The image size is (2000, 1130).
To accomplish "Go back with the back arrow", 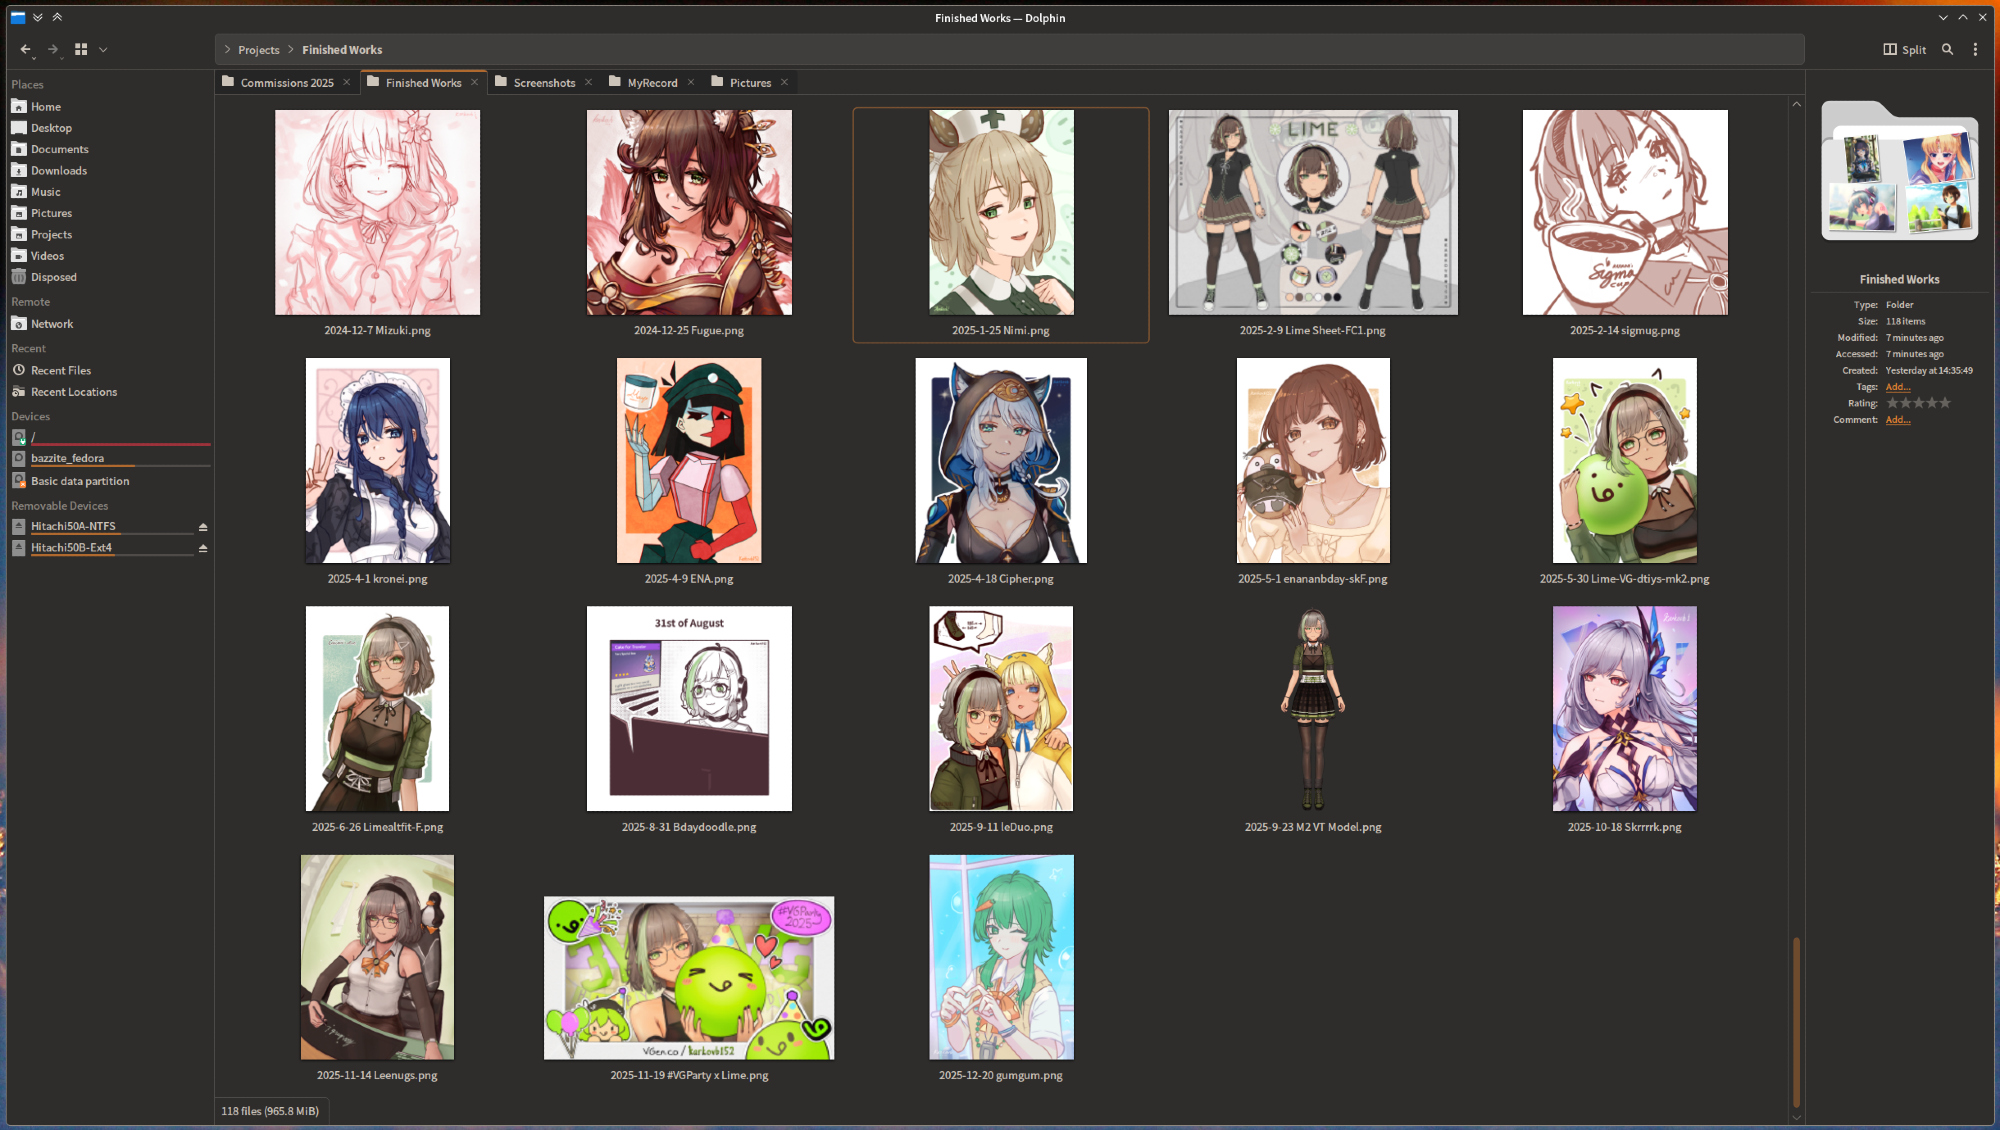I will (25, 49).
